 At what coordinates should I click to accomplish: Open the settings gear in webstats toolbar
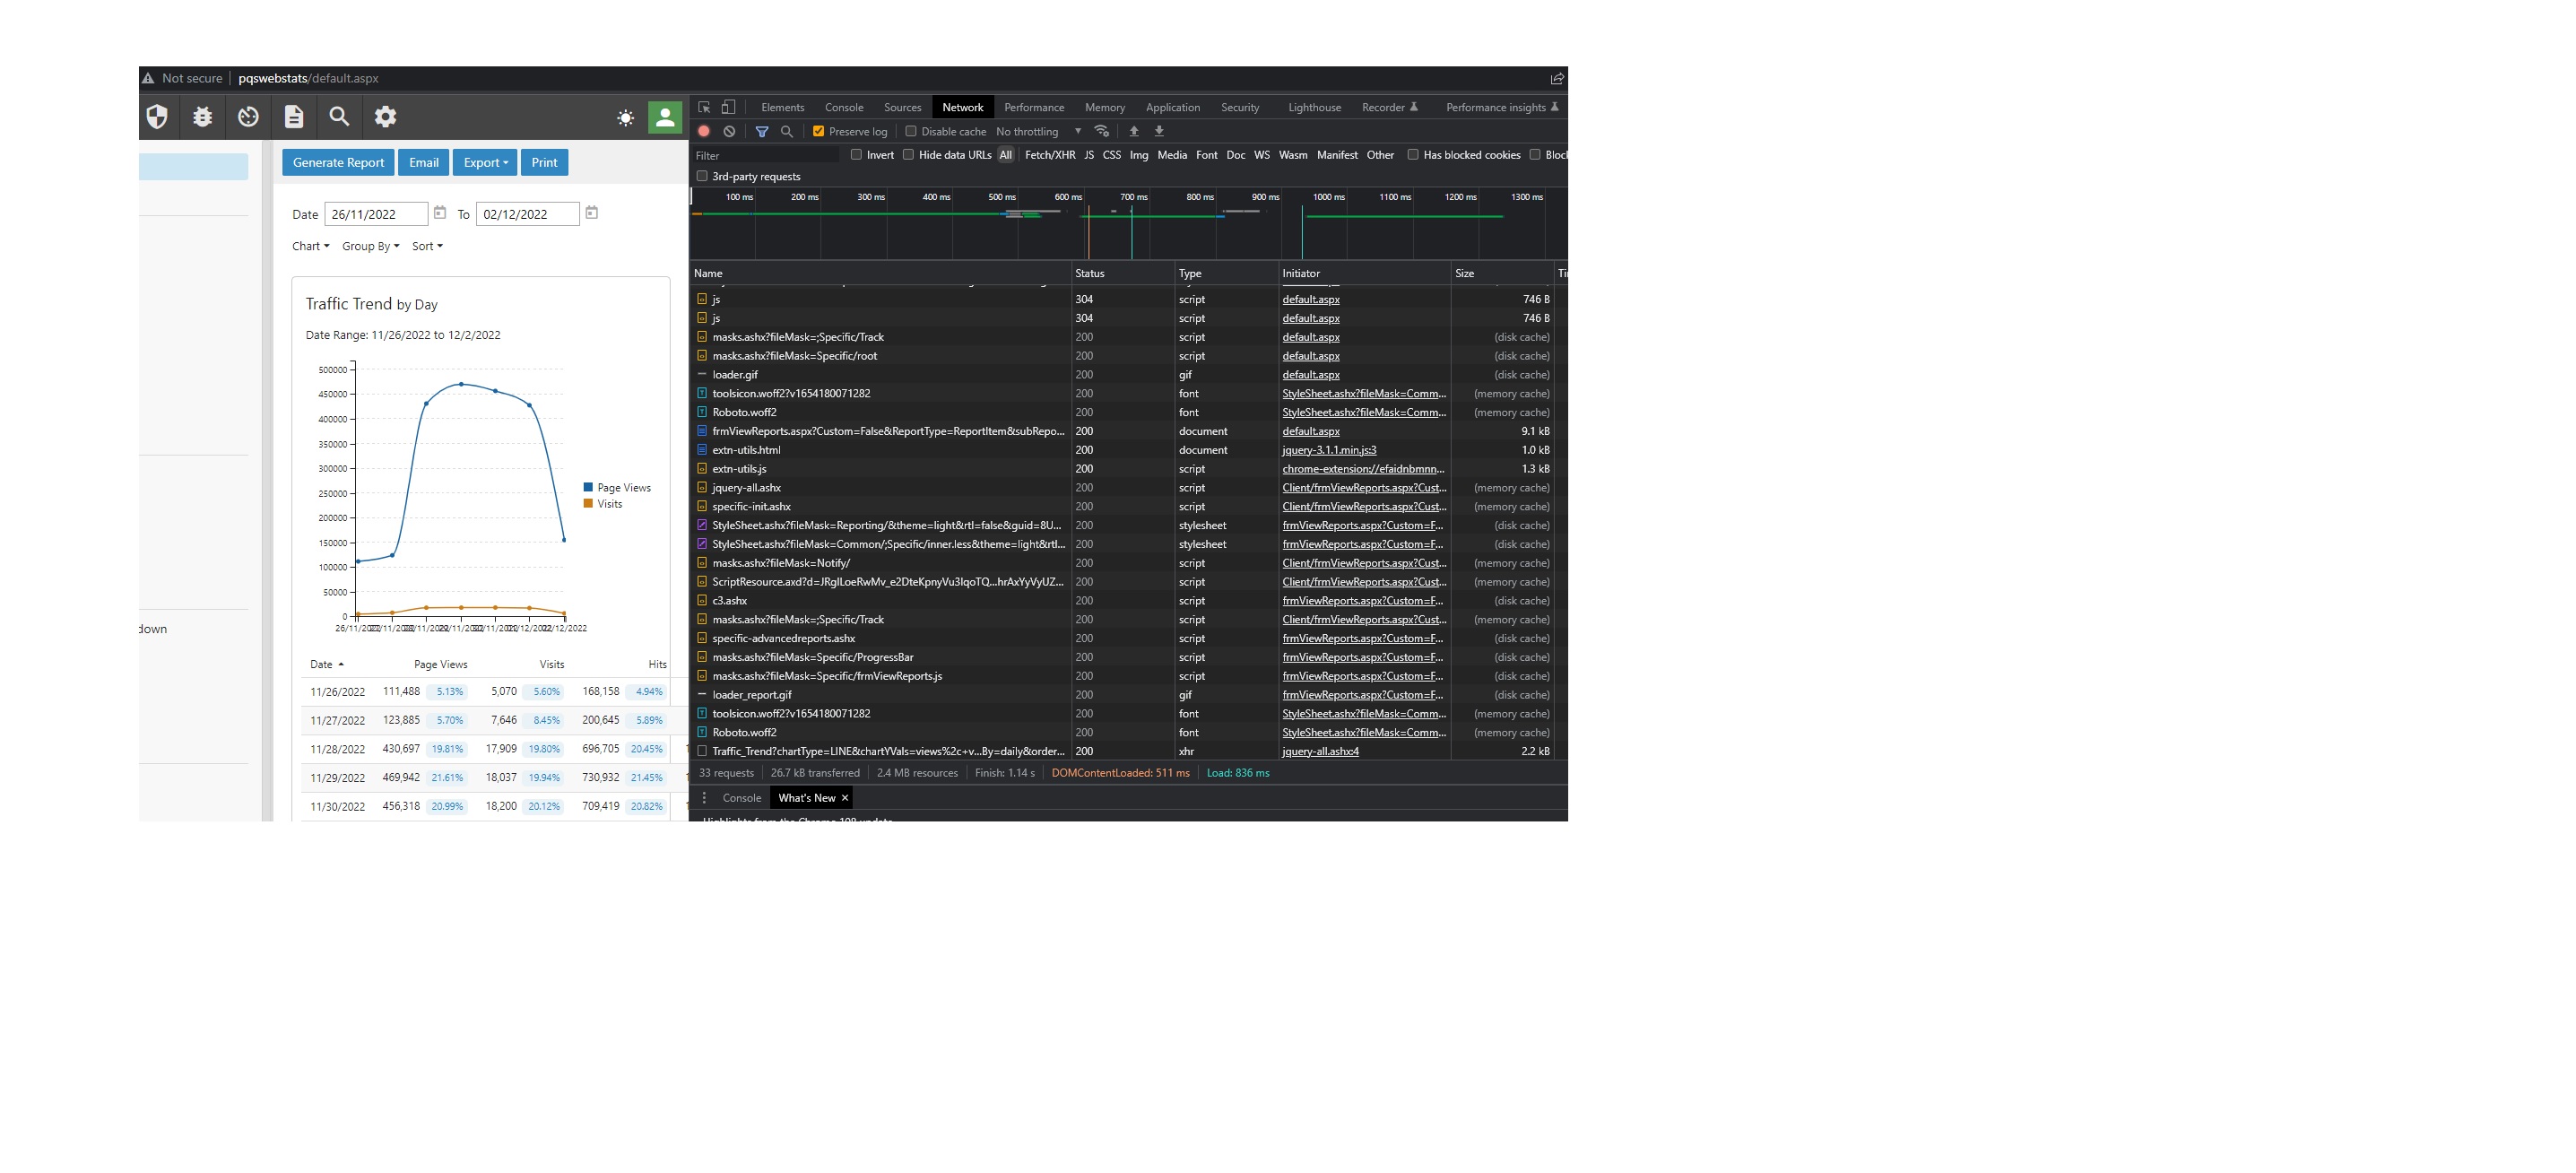(385, 117)
